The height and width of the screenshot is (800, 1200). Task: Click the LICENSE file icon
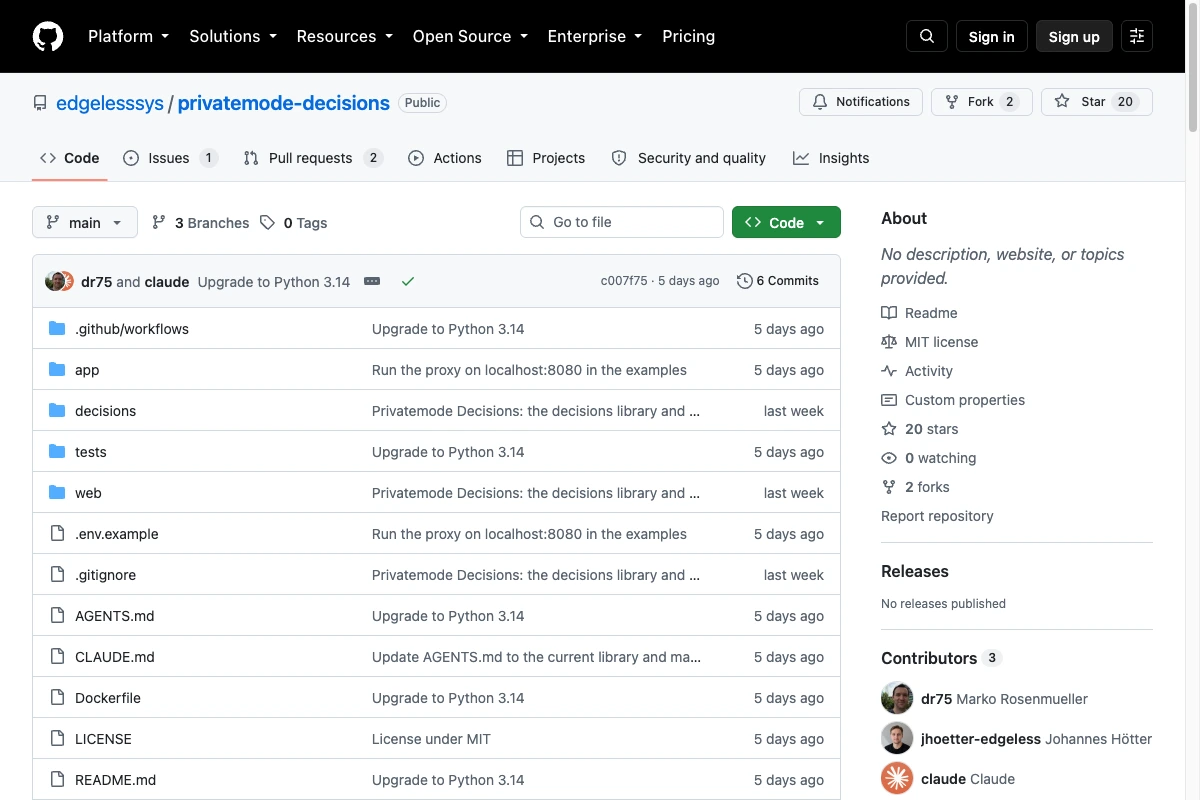57,739
